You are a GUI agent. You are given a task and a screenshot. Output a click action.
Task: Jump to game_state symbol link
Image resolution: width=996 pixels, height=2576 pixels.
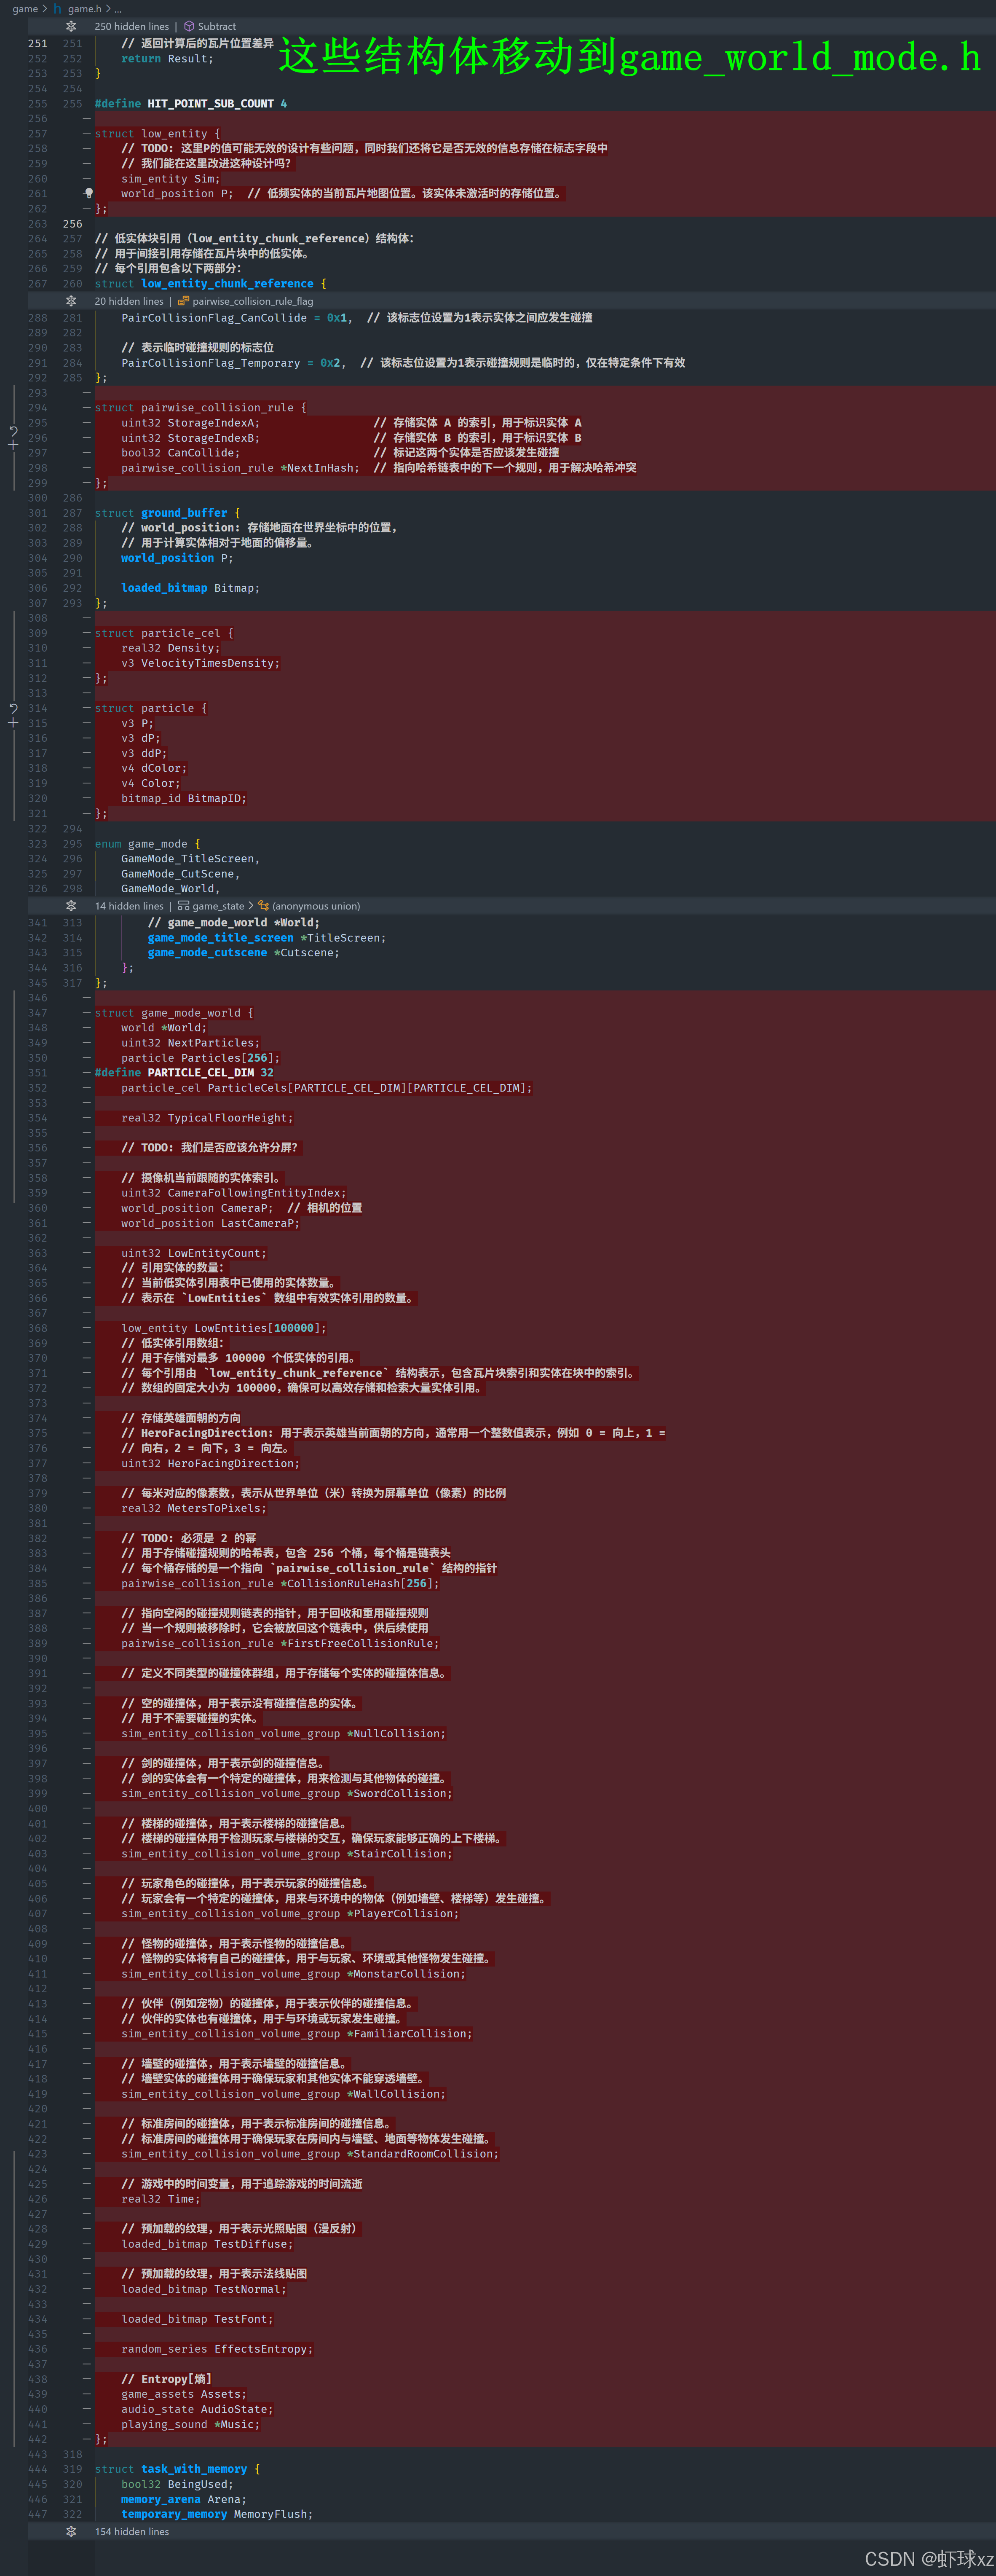218,906
